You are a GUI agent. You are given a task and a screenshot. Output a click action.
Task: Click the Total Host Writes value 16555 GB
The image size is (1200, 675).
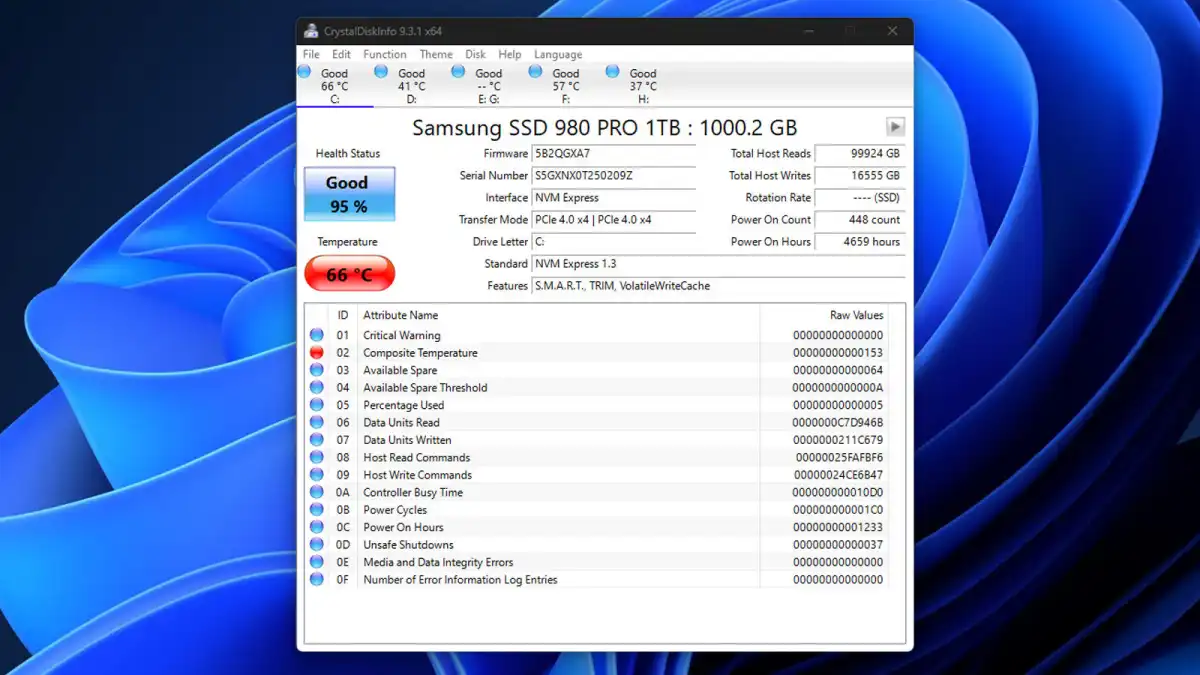860,176
